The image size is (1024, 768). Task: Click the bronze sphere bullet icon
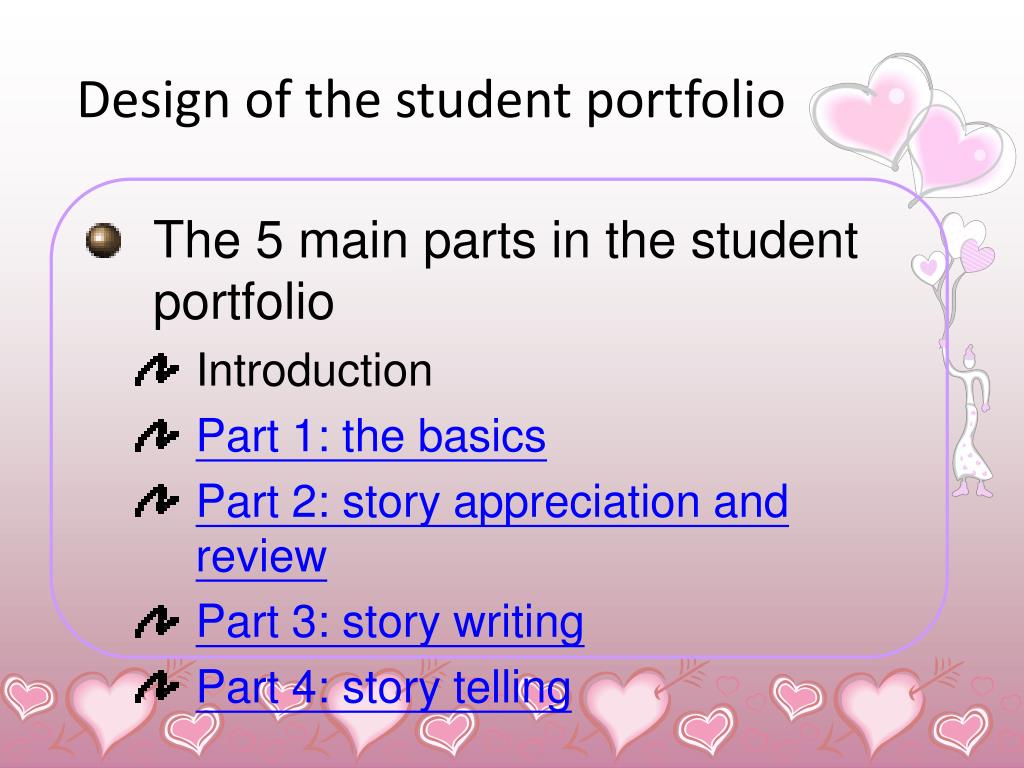[103, 240]
